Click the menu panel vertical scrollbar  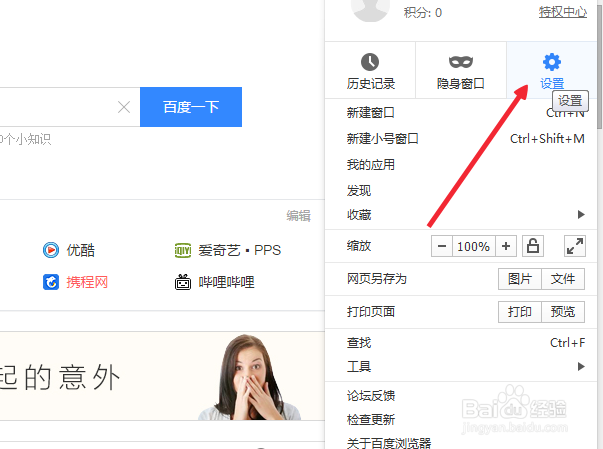600,65
